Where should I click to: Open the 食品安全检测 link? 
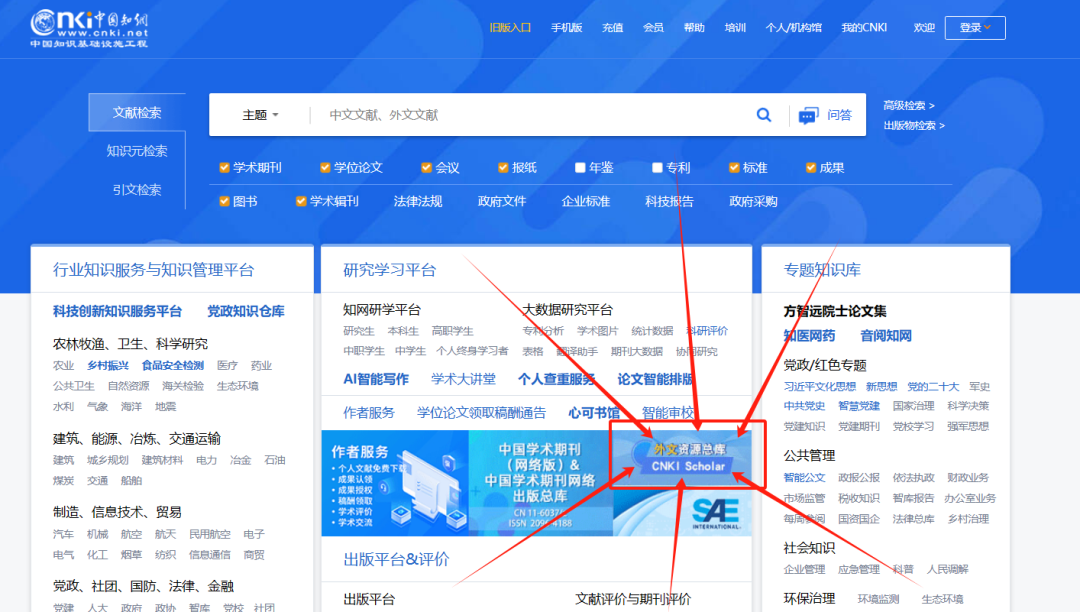pos(172,366)
